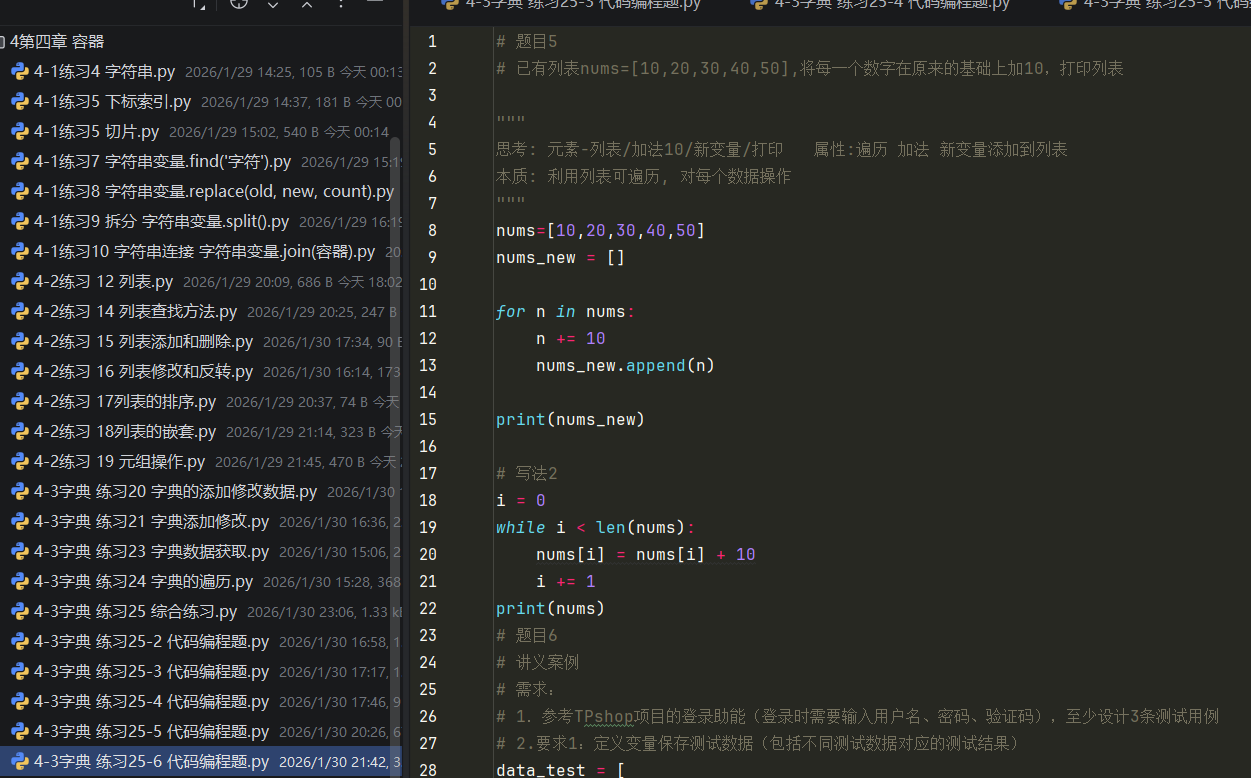Open file 4-2练习 17列表的排序.py
Image resolution: width=1251 pixels, height=778 pixels.
click(x=125, y=402)
